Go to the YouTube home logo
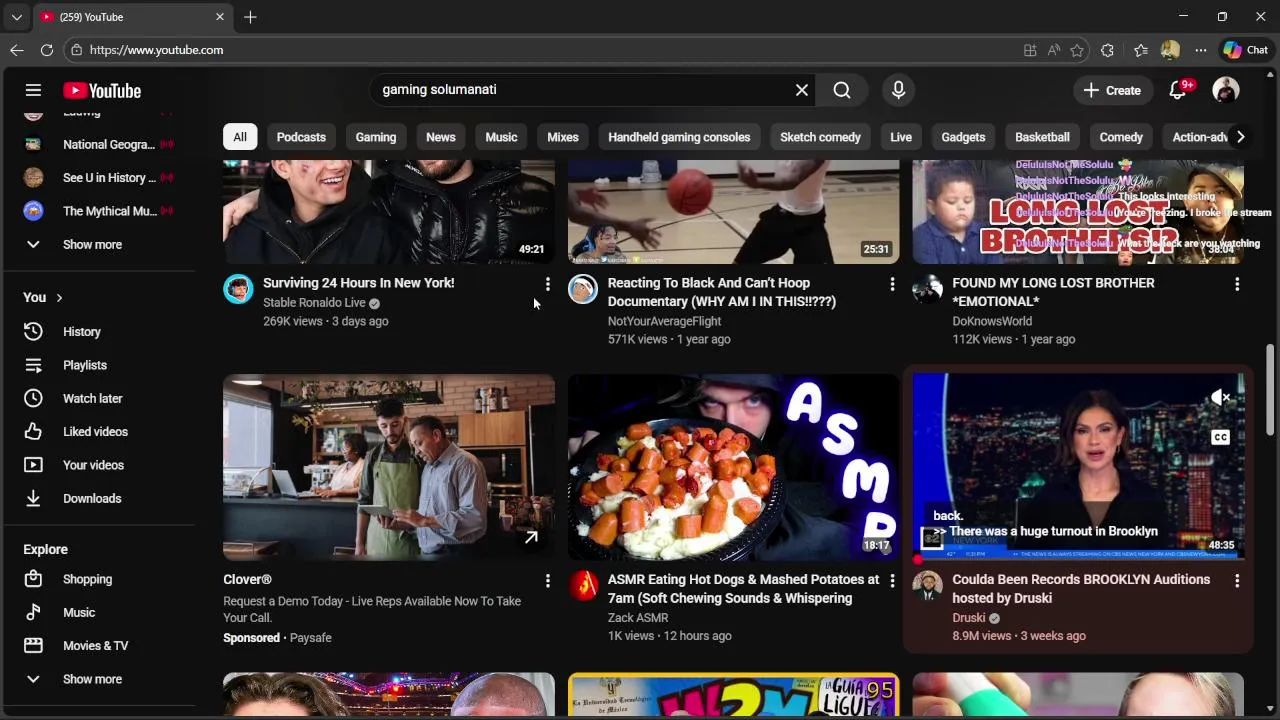Viewport: 1280px width, 720px height. (102, 90)
